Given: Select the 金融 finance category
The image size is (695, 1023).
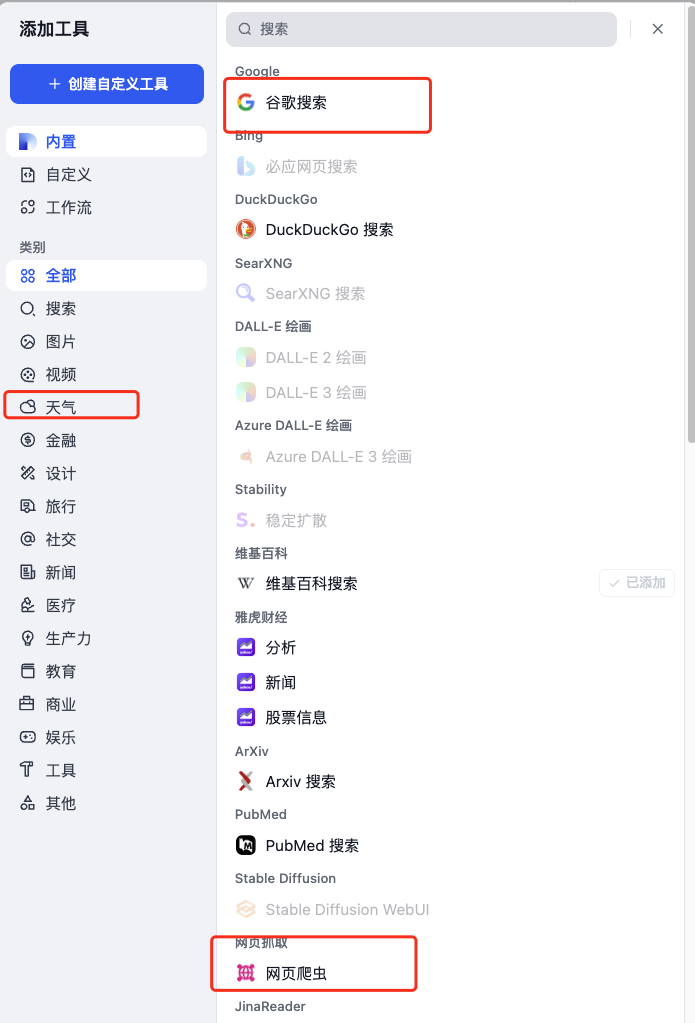Looking at the screenshot, I should pyautogui.click(x=60, y=439).
